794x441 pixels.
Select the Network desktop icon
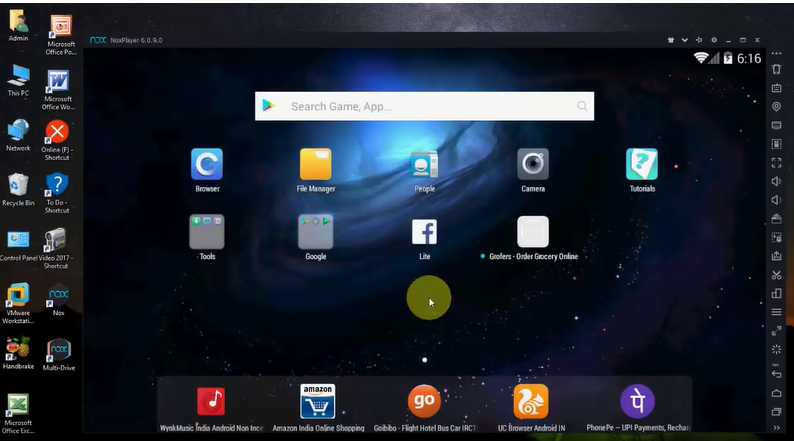point(18,135)
